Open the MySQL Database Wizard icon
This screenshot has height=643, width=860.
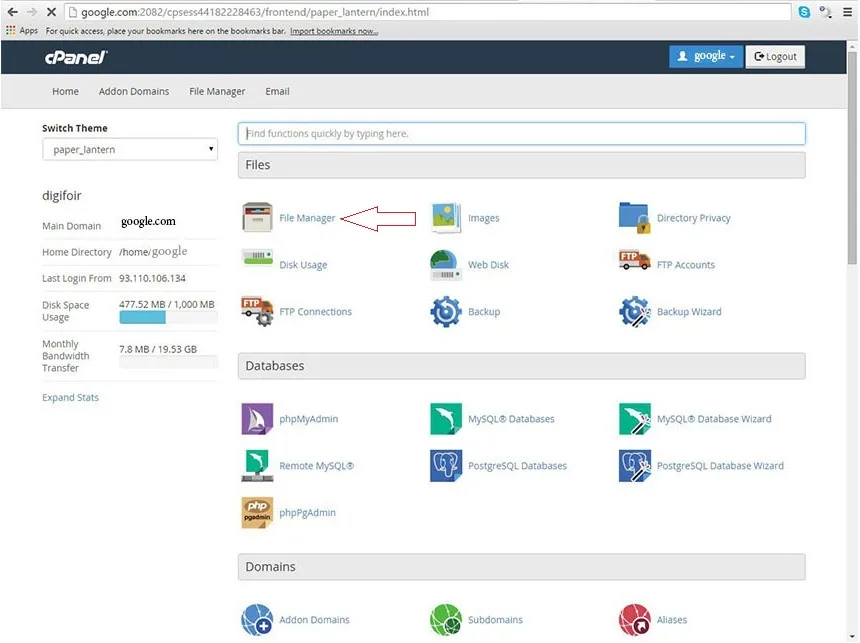pos(635,419)
